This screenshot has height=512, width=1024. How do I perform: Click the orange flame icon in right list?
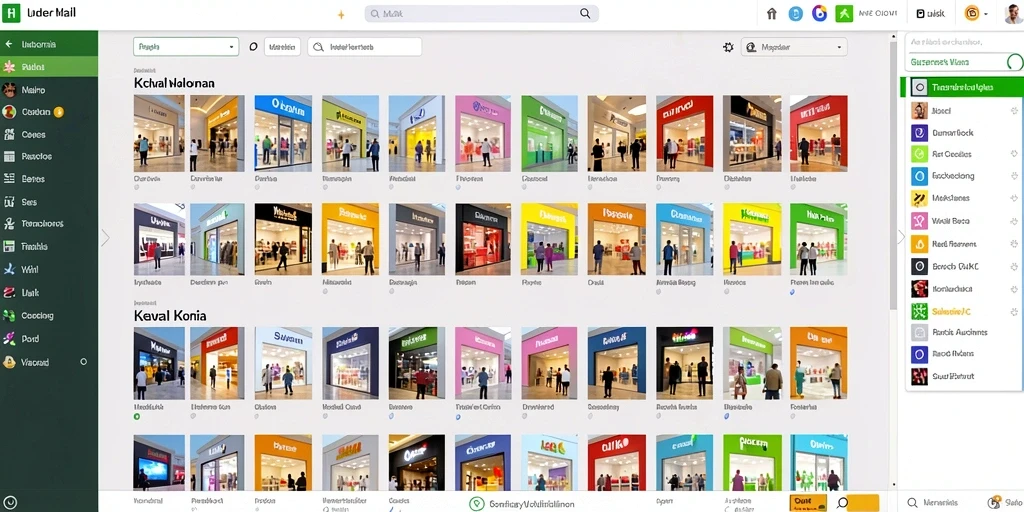coord(919,244)
